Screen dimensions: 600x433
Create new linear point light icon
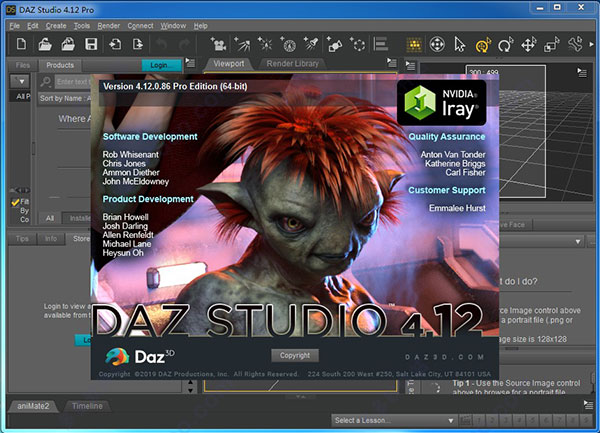(x=288, y=44)
